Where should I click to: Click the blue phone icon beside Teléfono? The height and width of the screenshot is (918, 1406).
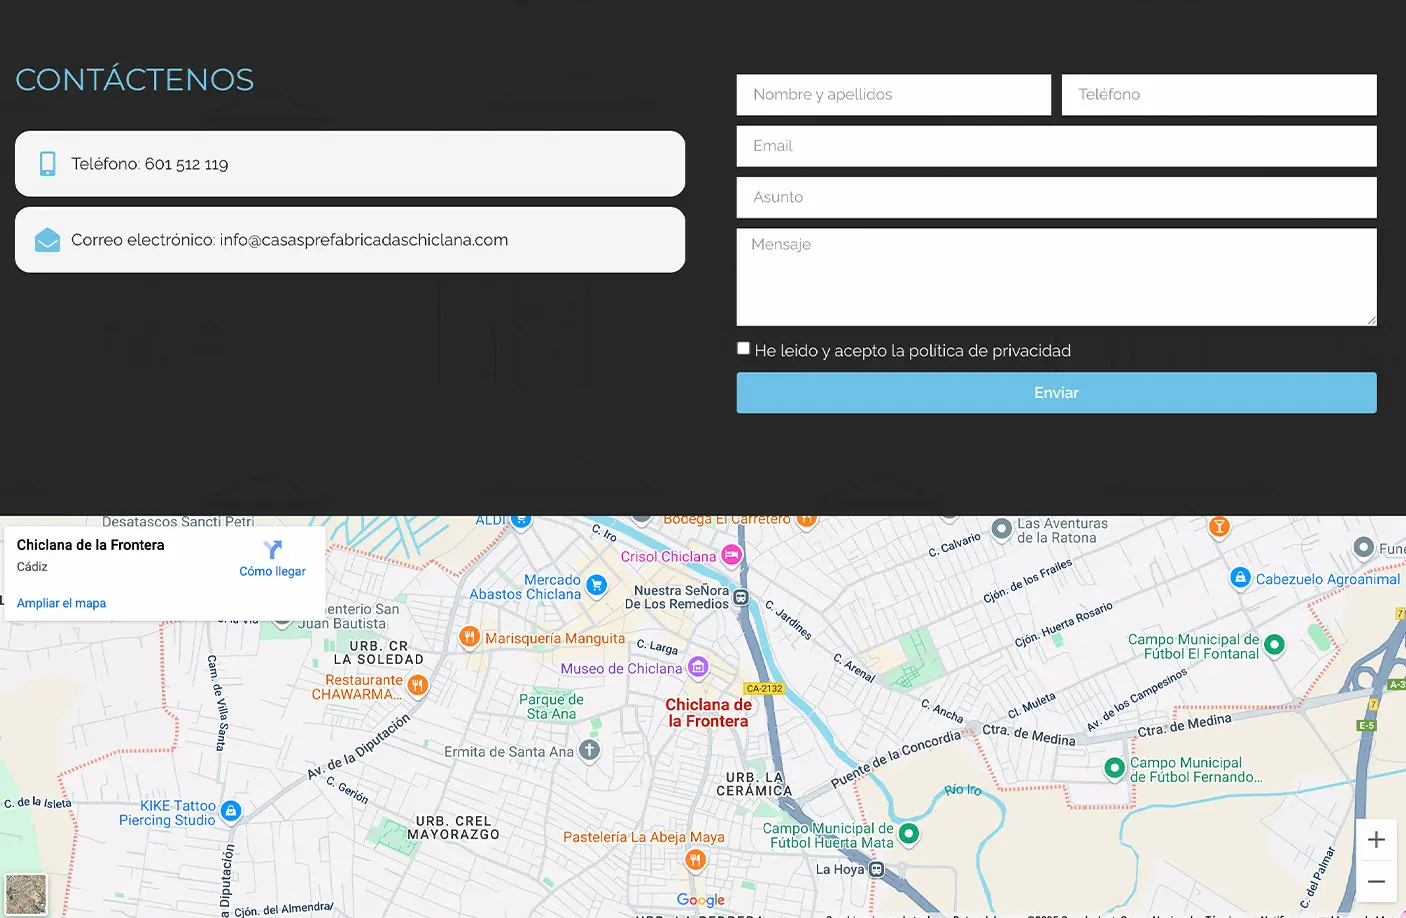click(47, 164)
